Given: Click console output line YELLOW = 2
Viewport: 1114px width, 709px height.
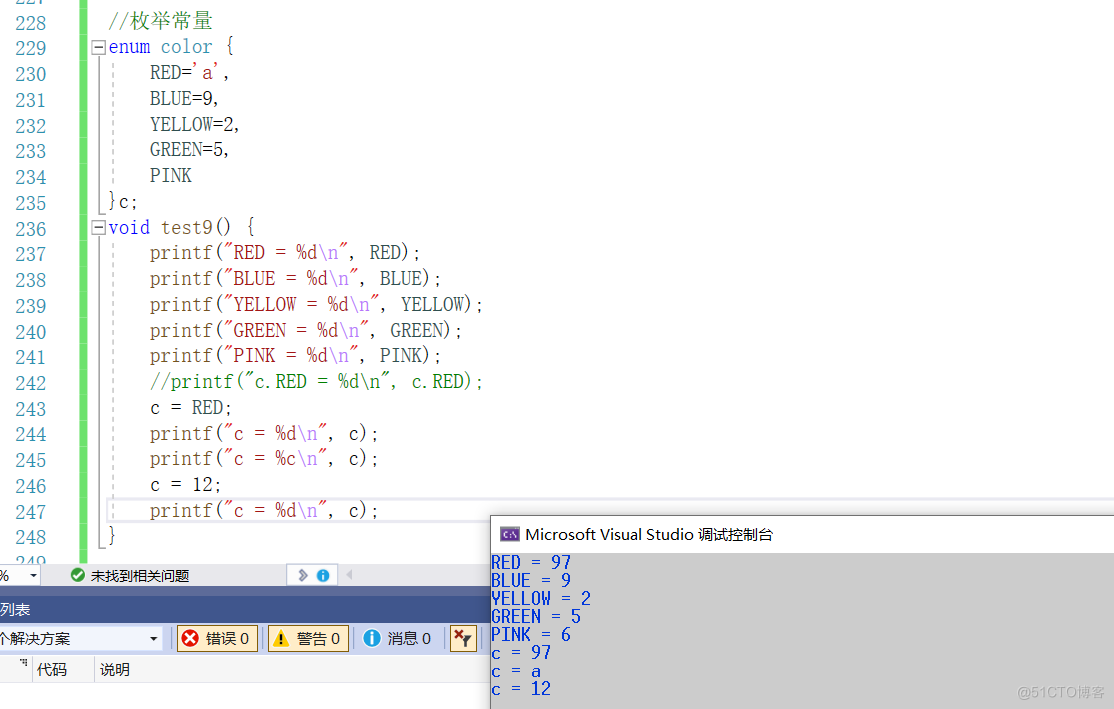Looking at the screenshot, I should tap(541, 599).
